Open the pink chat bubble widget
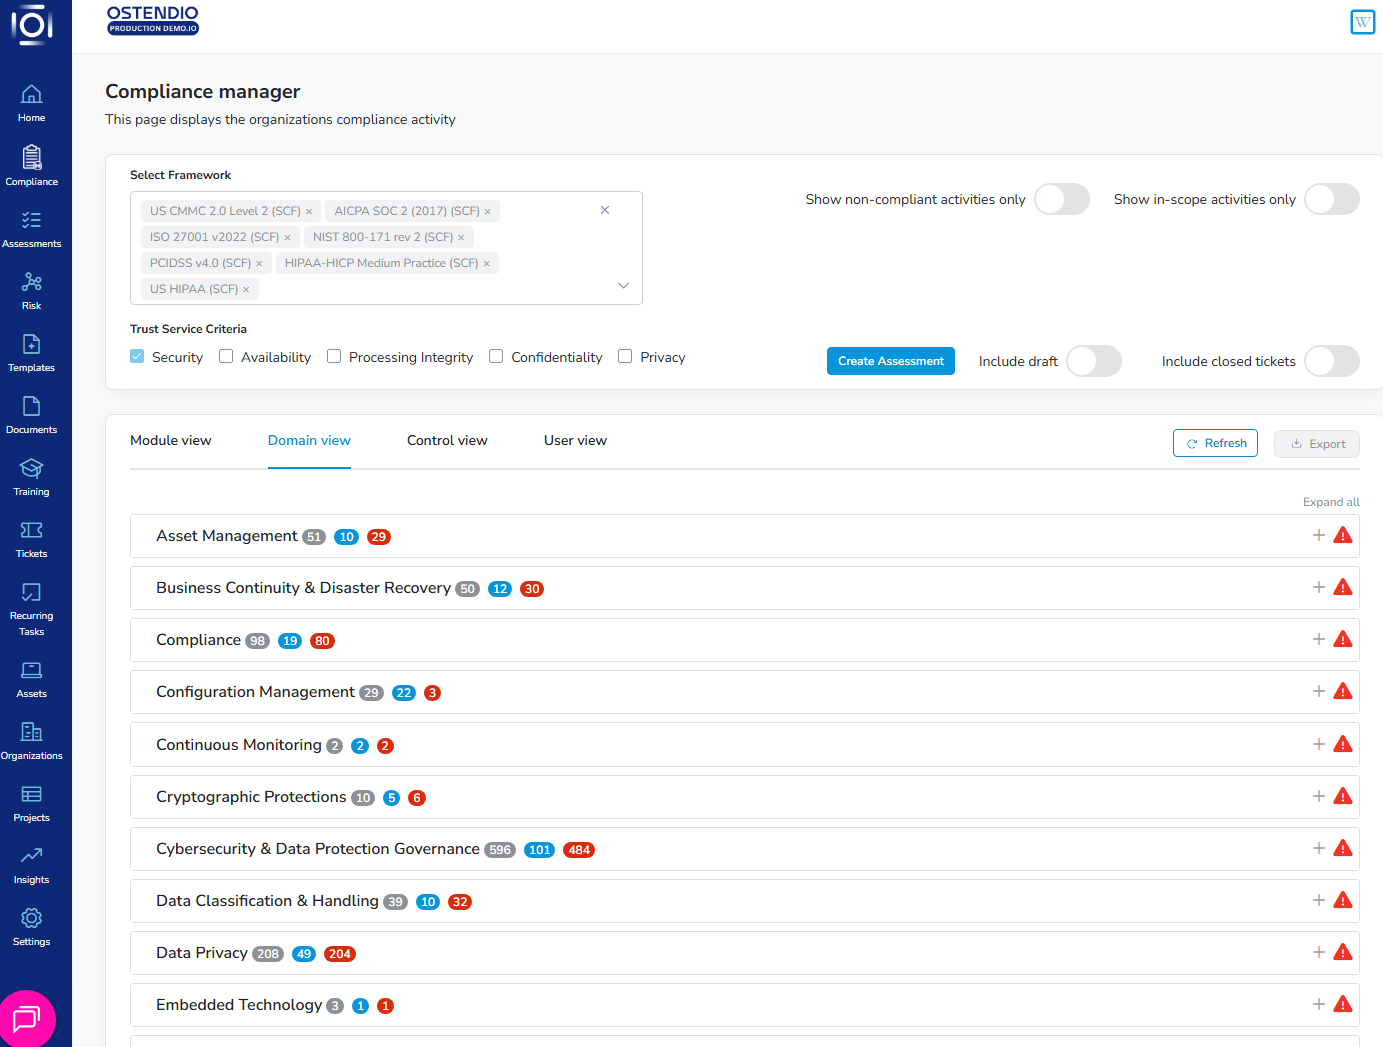This screenshot has width=1383, height=1047. tap(26, 1018)
